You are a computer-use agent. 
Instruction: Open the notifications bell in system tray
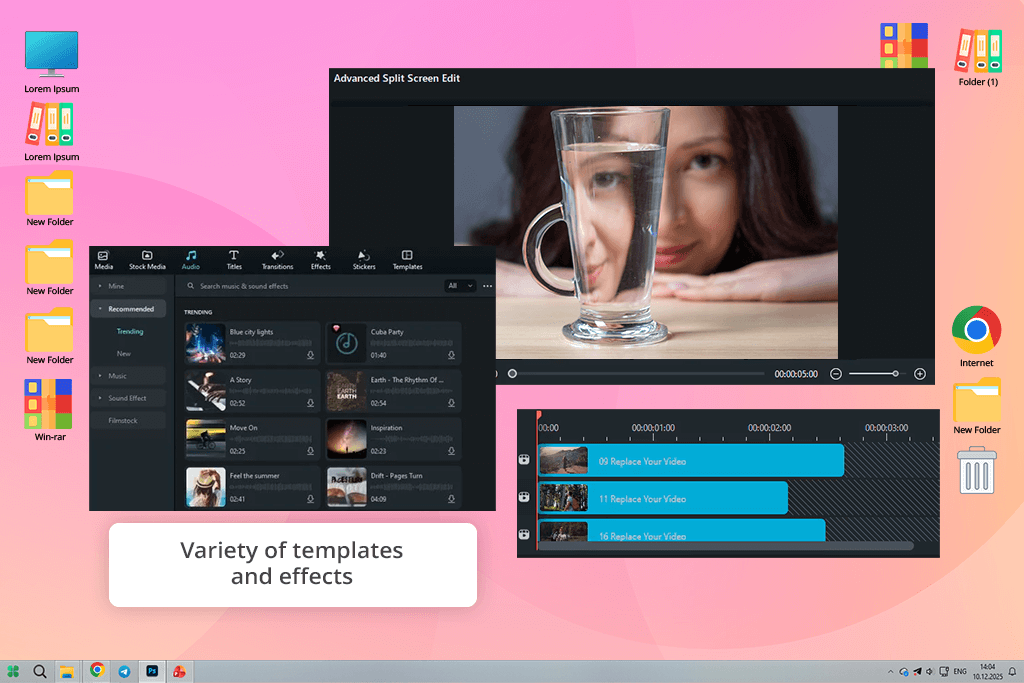[1012, 671]
